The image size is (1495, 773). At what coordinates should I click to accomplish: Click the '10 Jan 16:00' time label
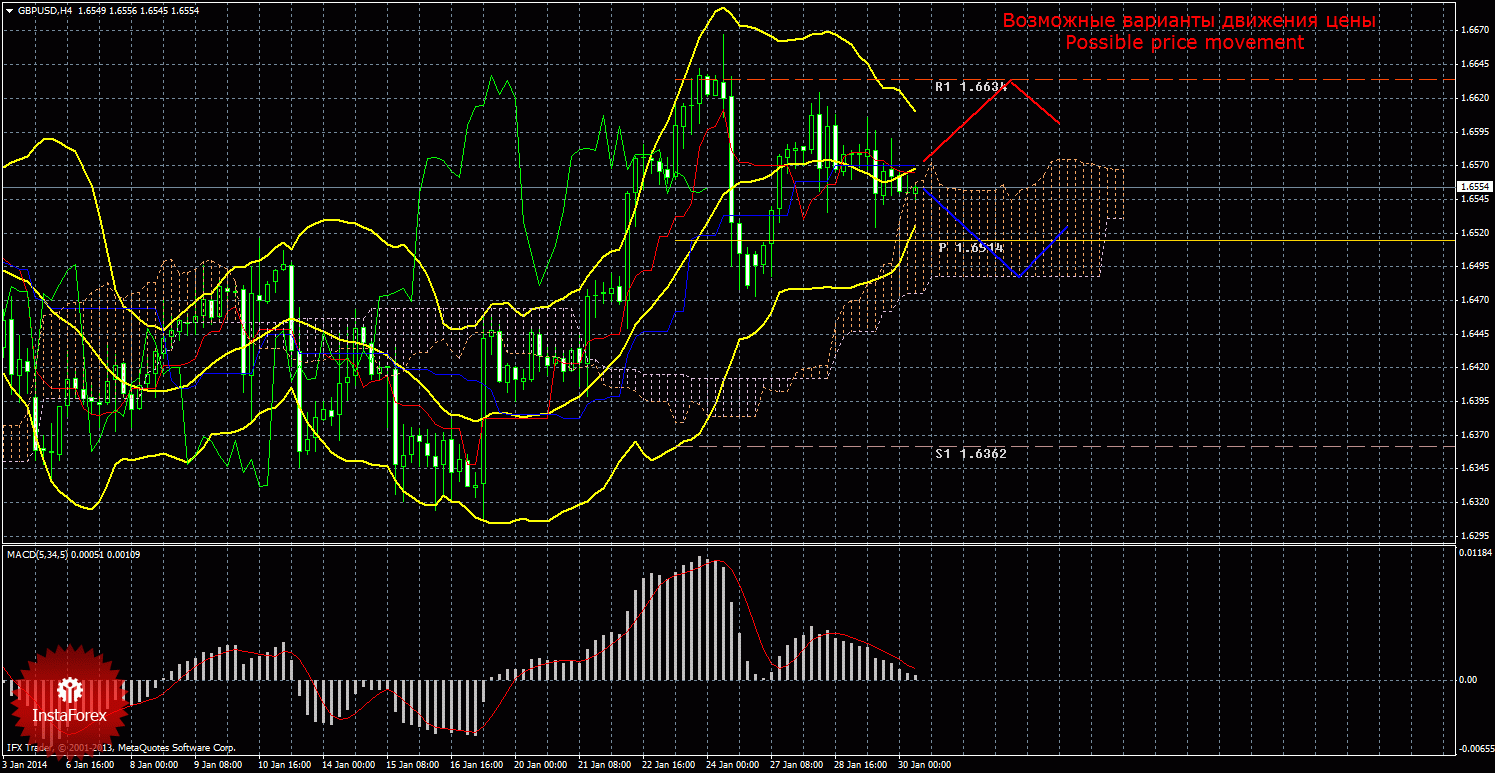coord(283,765)
